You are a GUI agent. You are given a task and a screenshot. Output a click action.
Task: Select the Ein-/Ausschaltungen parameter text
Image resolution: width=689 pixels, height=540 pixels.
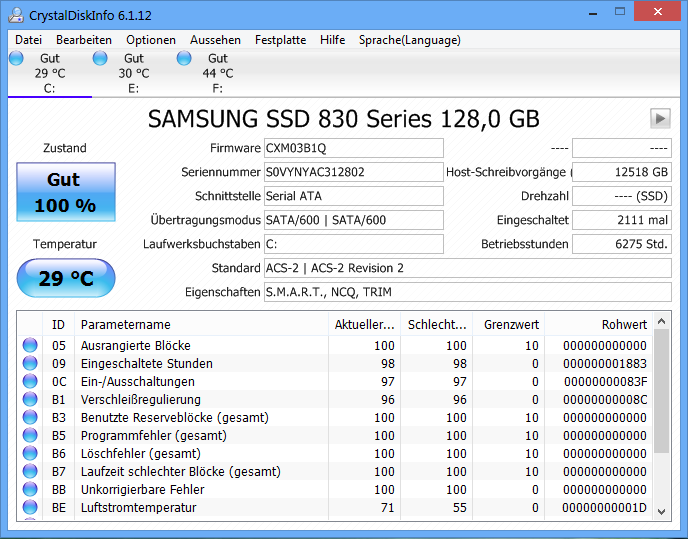point(138,382)
